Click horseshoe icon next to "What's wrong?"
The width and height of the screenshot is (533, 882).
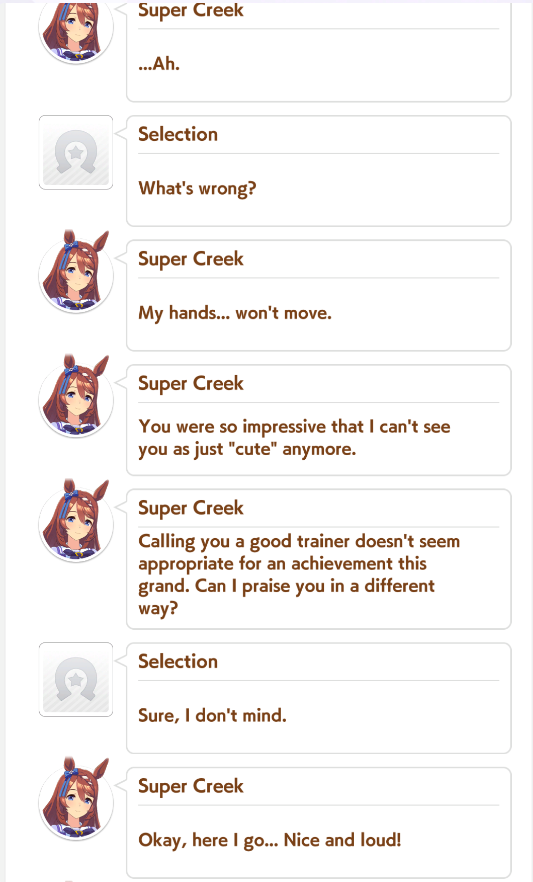[x=76, y=152]
